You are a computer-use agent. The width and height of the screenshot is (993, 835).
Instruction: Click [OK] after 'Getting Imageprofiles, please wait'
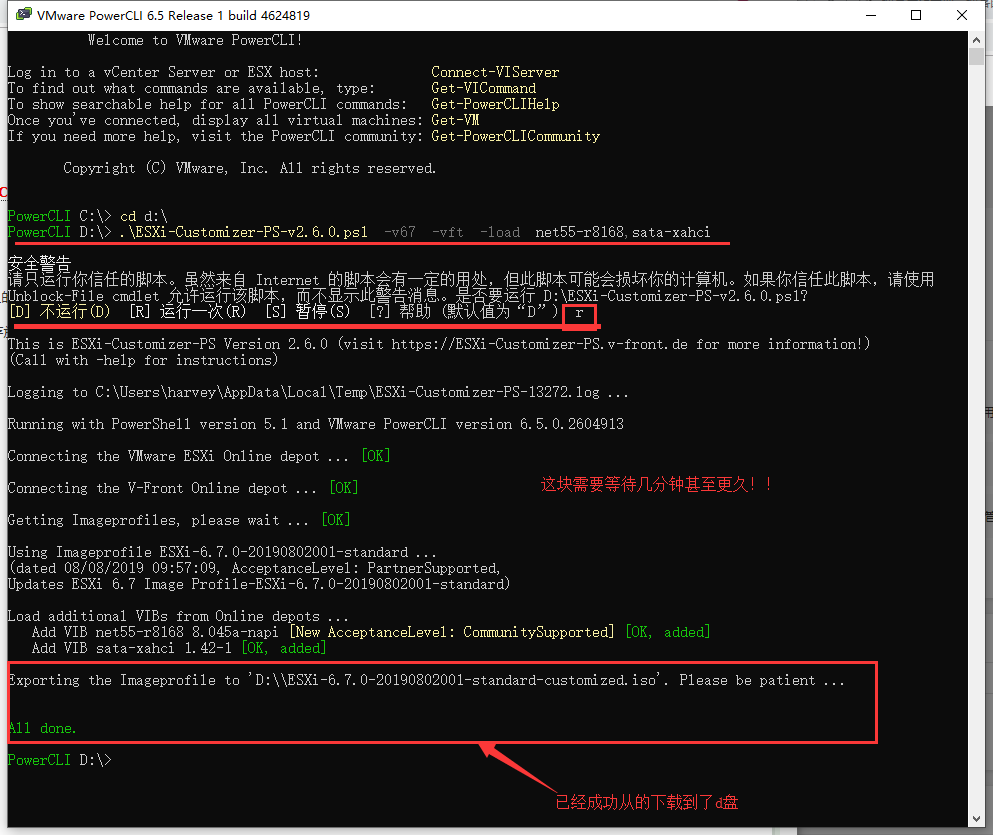tap(336, 520)
